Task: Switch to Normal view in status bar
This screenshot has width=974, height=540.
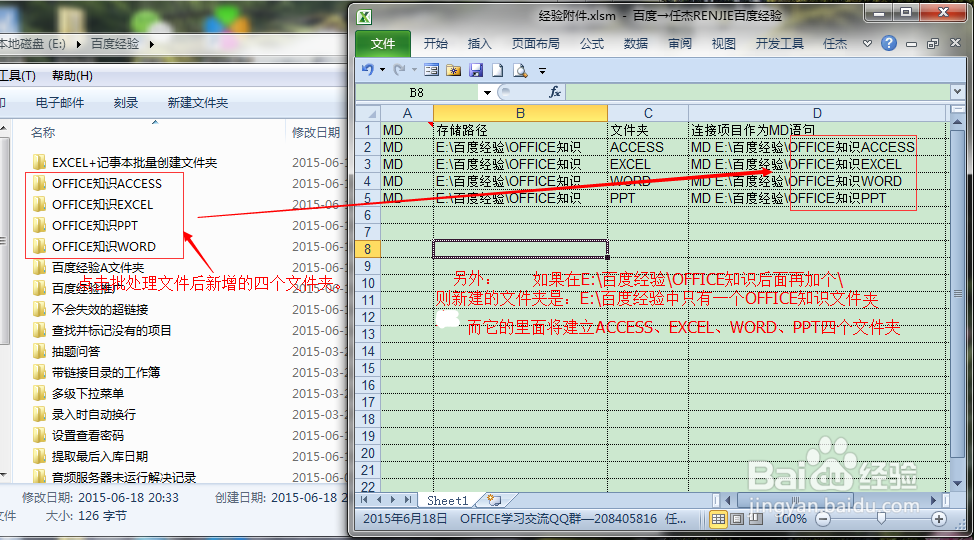Action: [x=718, y=519]
